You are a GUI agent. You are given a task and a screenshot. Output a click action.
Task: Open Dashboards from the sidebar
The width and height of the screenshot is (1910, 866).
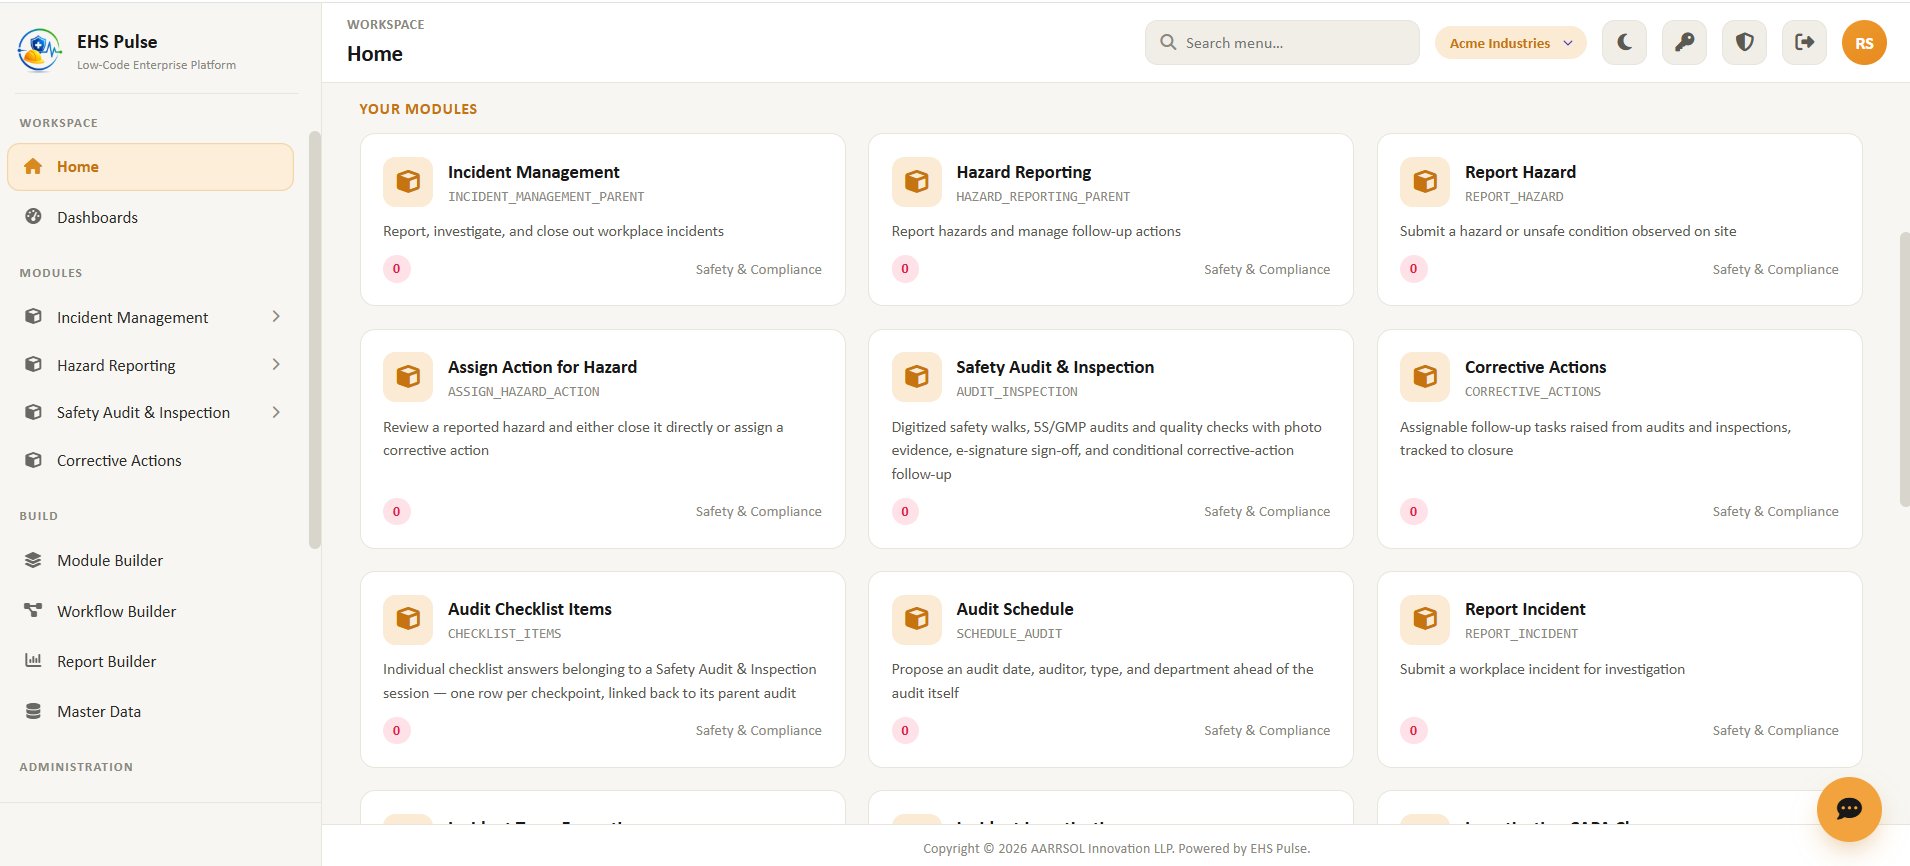(x=150, y=217)
